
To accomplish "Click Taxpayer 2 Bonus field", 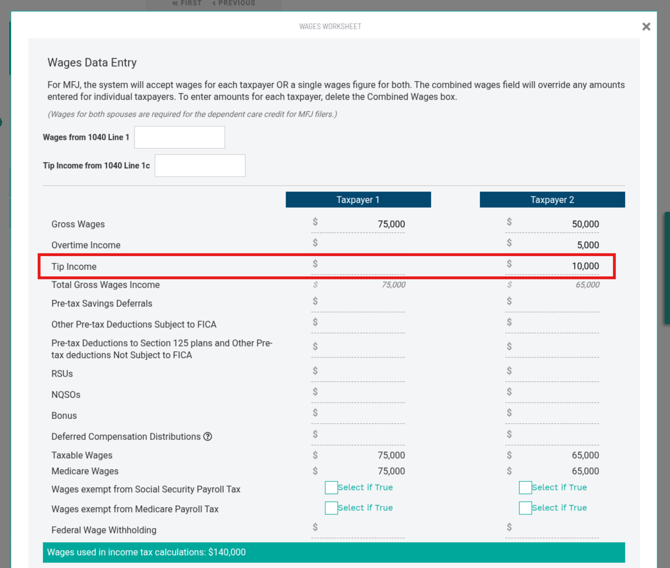I will tap(552, 415).
